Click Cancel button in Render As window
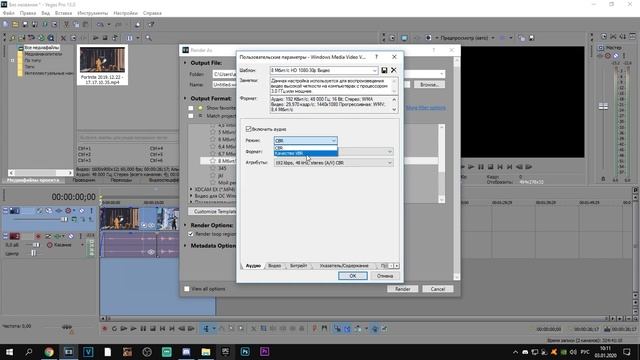The width and height of the screenshot is (640, 360). coord(438,289)
